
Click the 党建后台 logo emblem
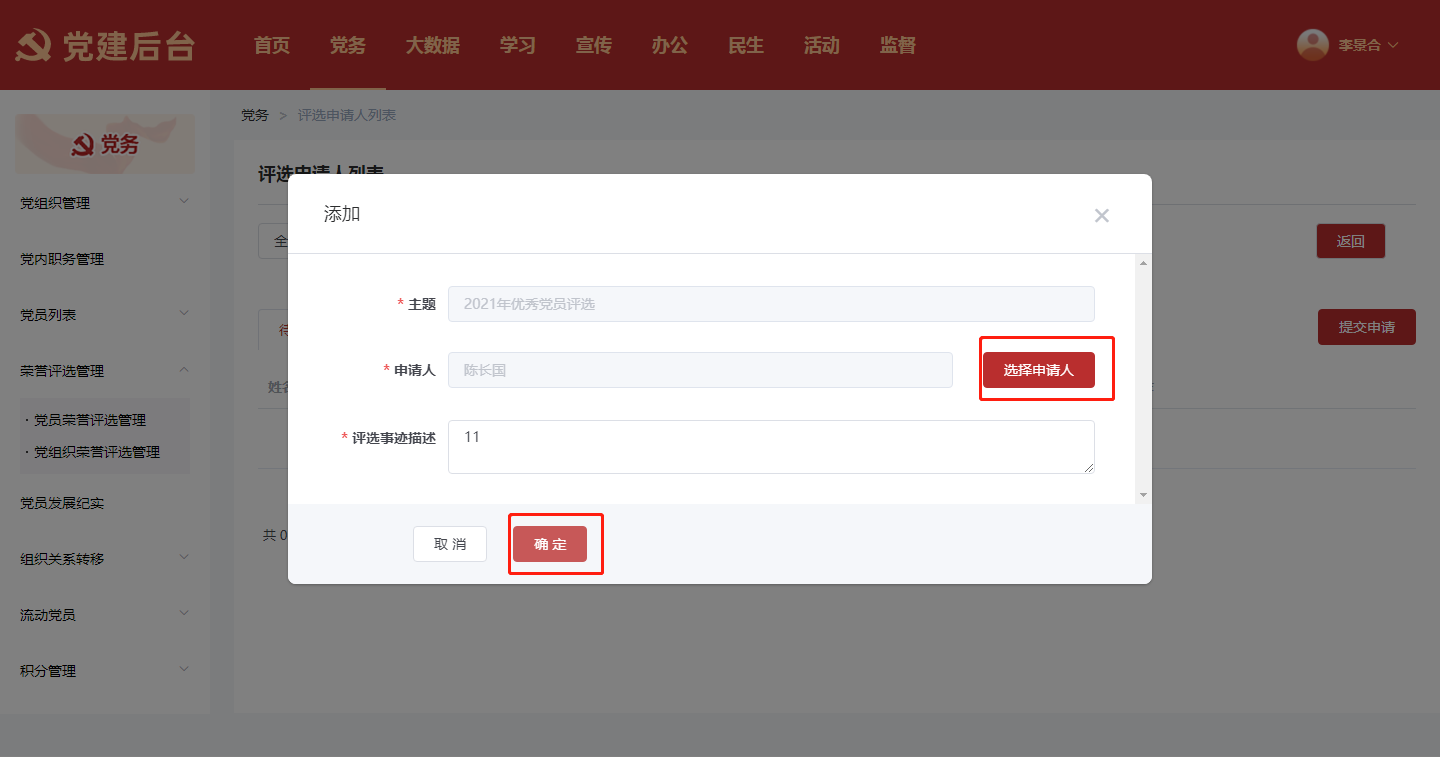pos(33,46)
